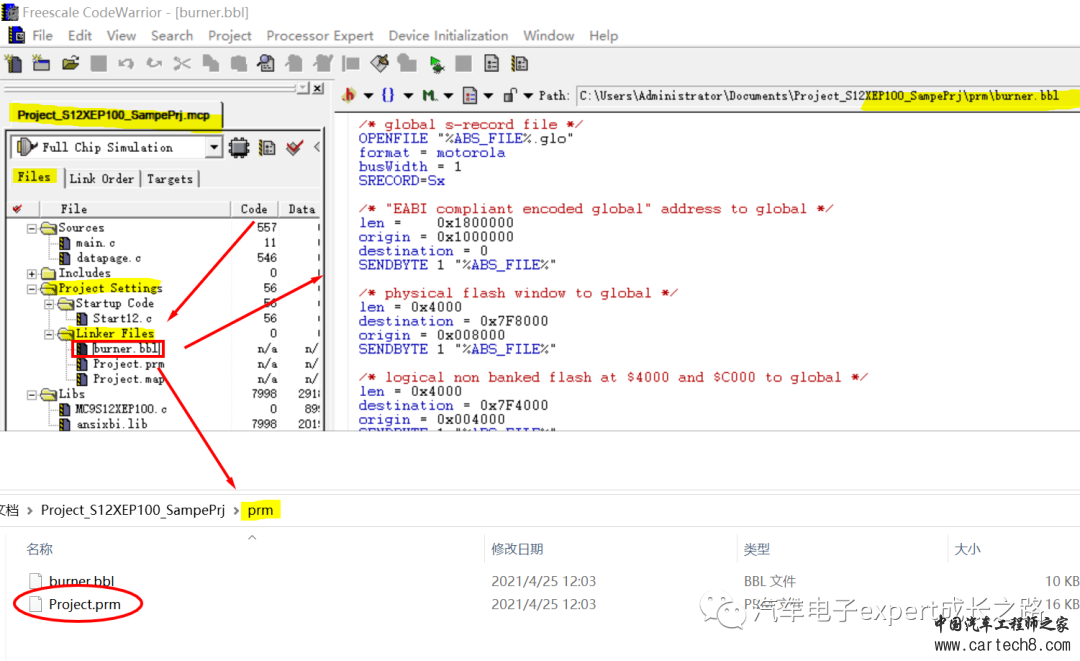Image resolution: width=1080 pixels, height=661 pixels.
Task: Open dropdown arrow next to braces icon
Action: click(x=408, y=96)
